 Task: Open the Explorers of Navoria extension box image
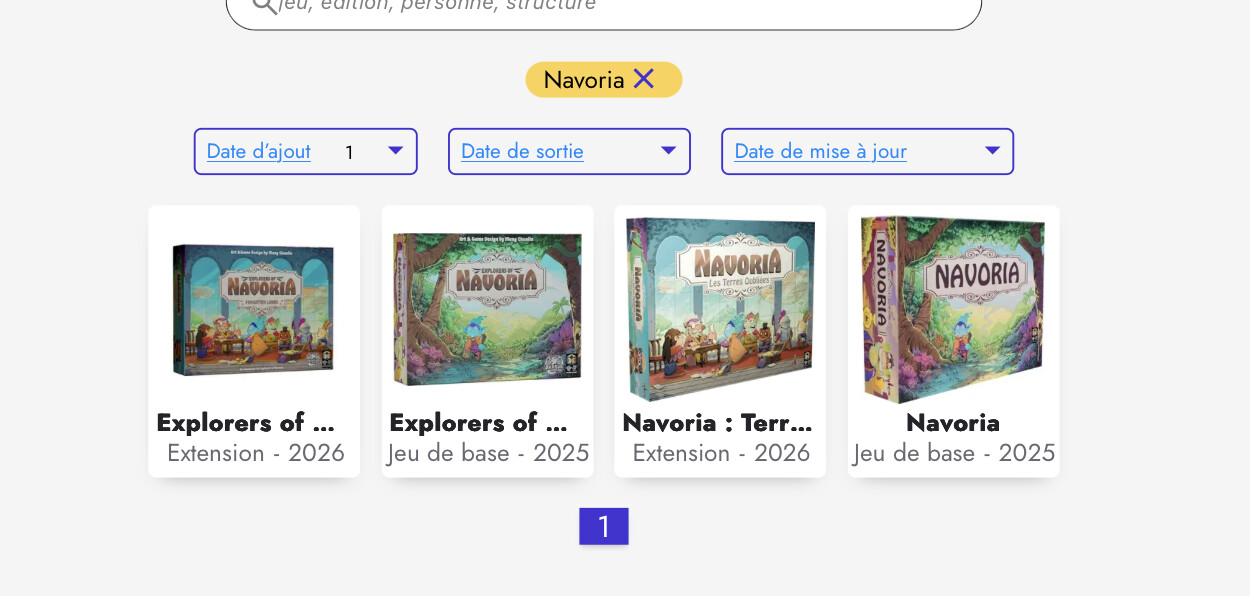(x=254, y=309)
